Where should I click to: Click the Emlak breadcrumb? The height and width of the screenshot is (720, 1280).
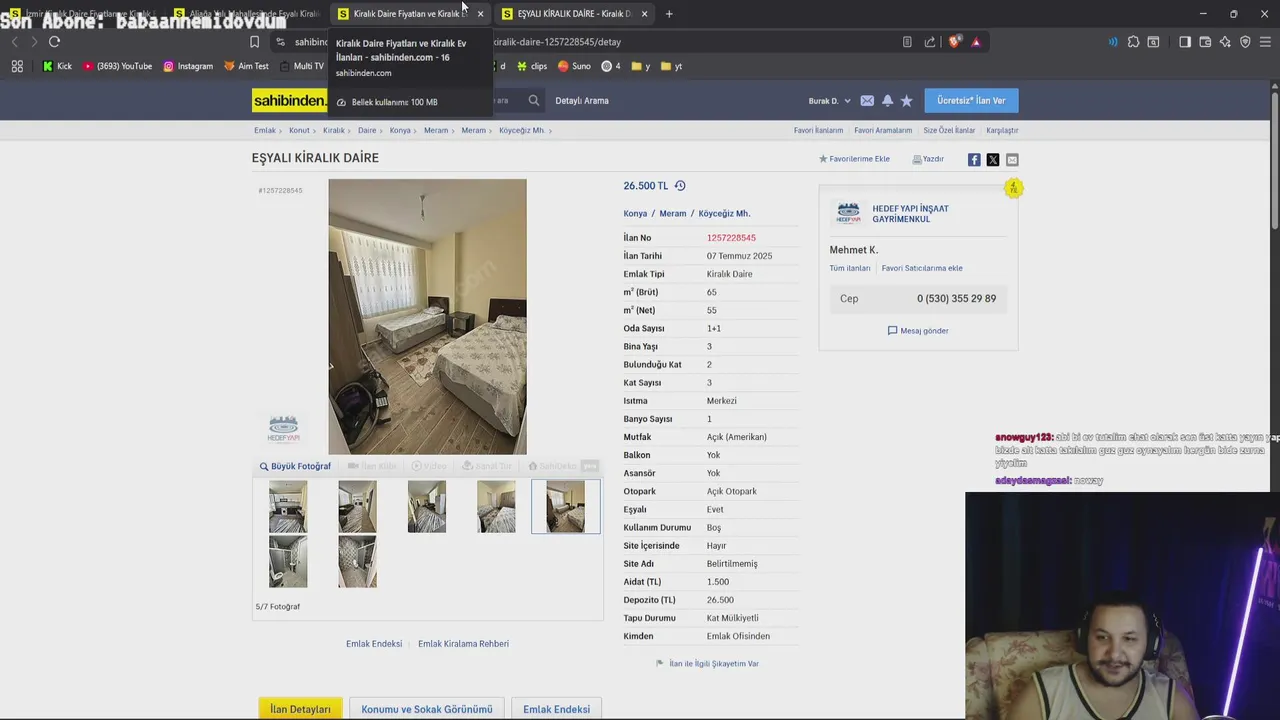coord(264,130)
